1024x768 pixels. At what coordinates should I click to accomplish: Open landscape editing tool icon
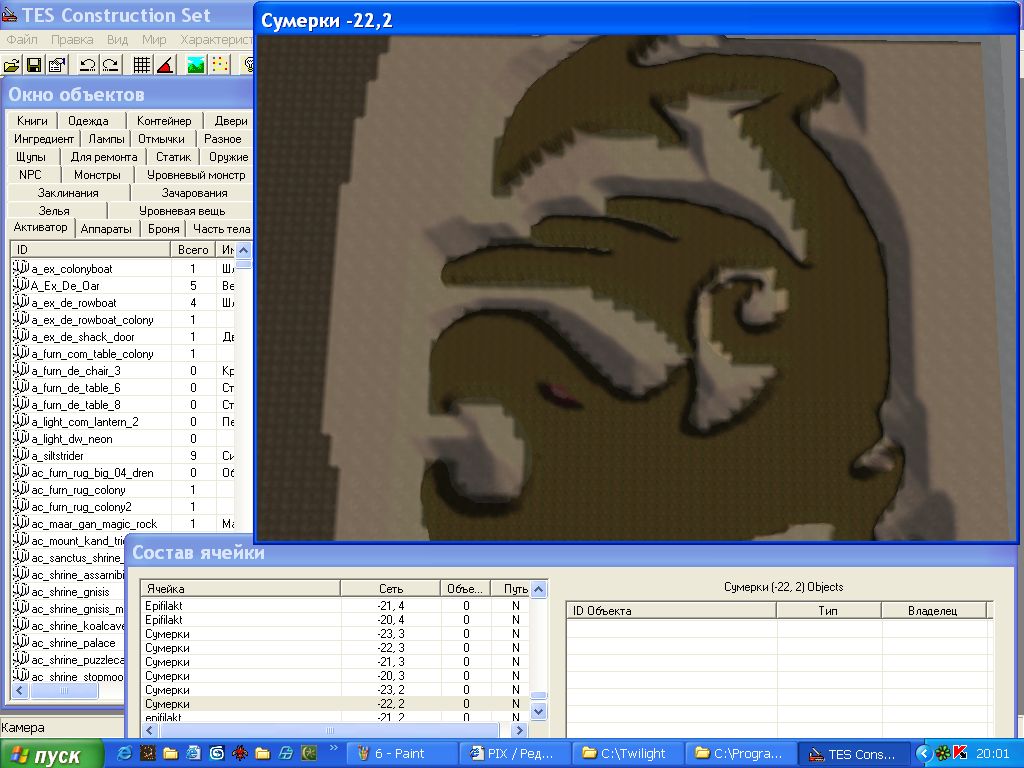[195, 65]
